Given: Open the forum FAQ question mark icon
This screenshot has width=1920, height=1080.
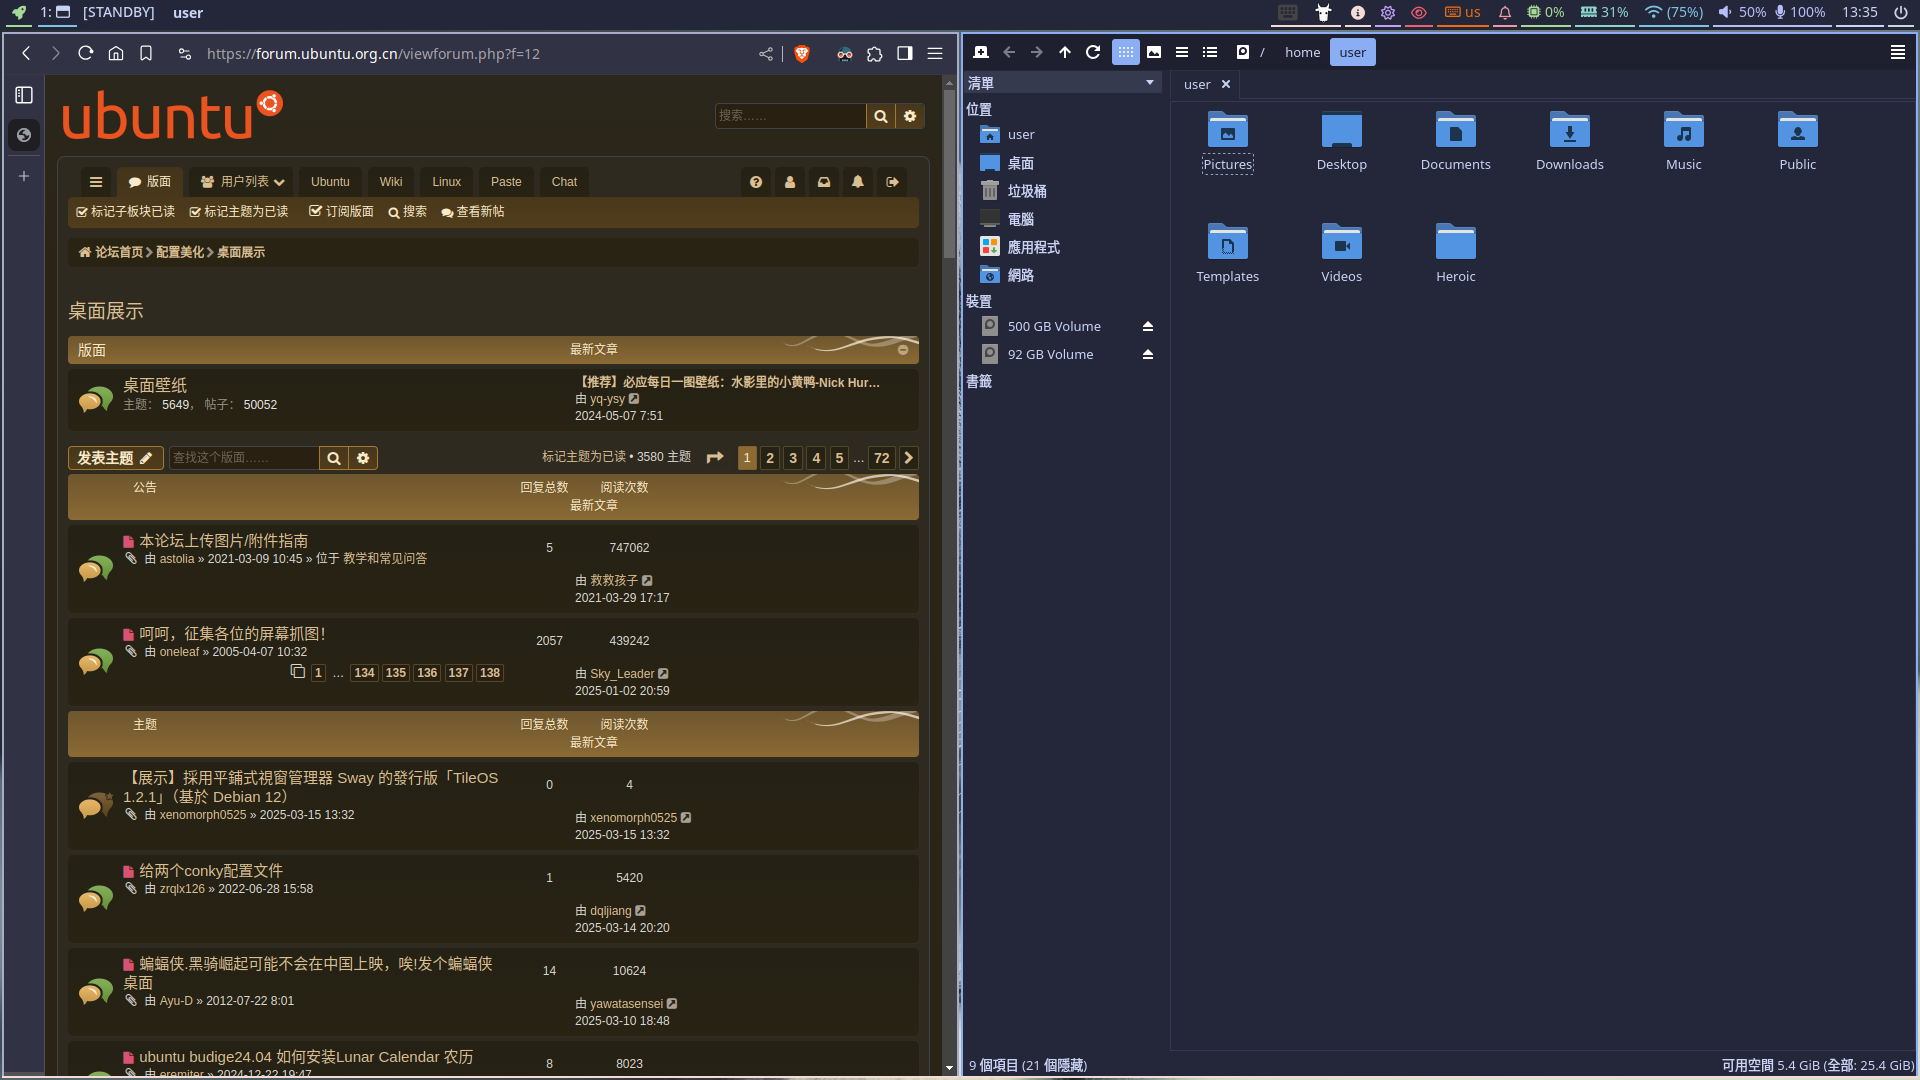Looking at the screenshot, I should (x=756, y=182).
